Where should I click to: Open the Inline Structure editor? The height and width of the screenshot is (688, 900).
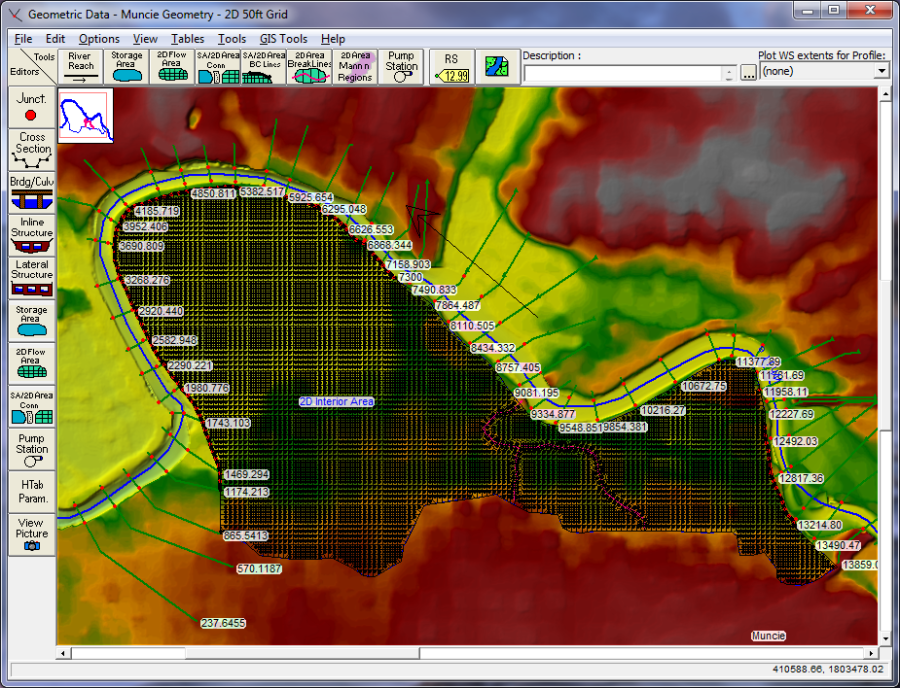[x=31, y=236]
